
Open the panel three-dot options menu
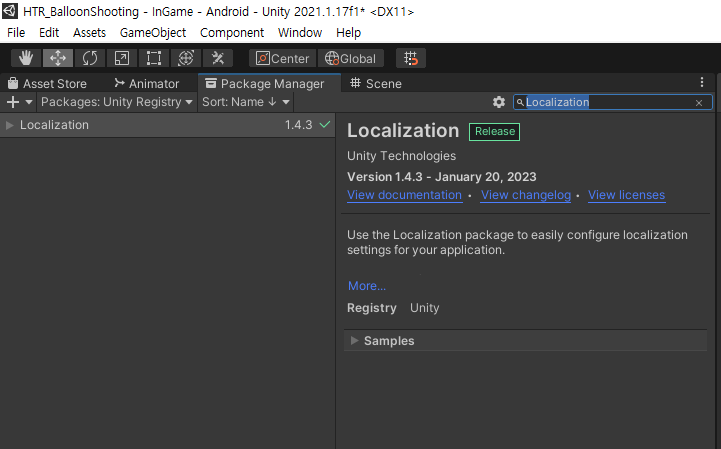(x=702, y=82)
